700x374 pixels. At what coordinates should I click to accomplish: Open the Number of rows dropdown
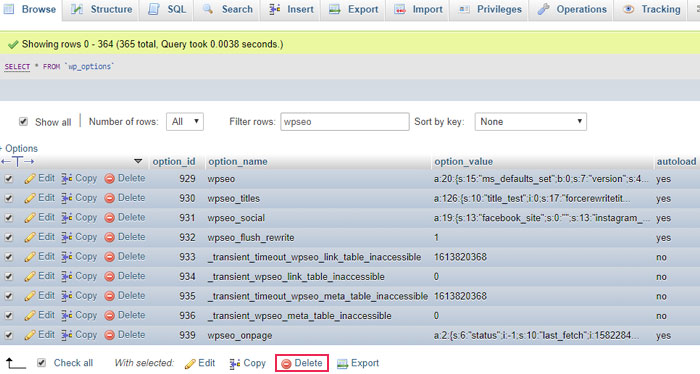pyautogui.click(x=185, y=121)
